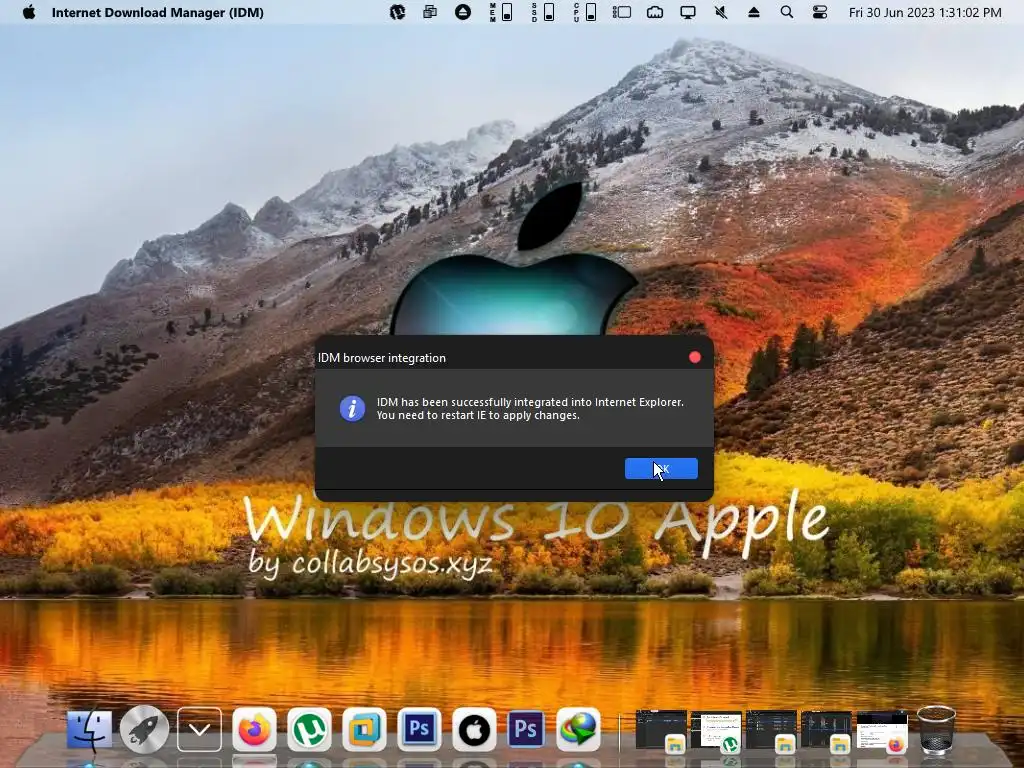Open the CPU usage meter in the menu bar
This screenshot has height=768, width=1024.
coord(584,12)
